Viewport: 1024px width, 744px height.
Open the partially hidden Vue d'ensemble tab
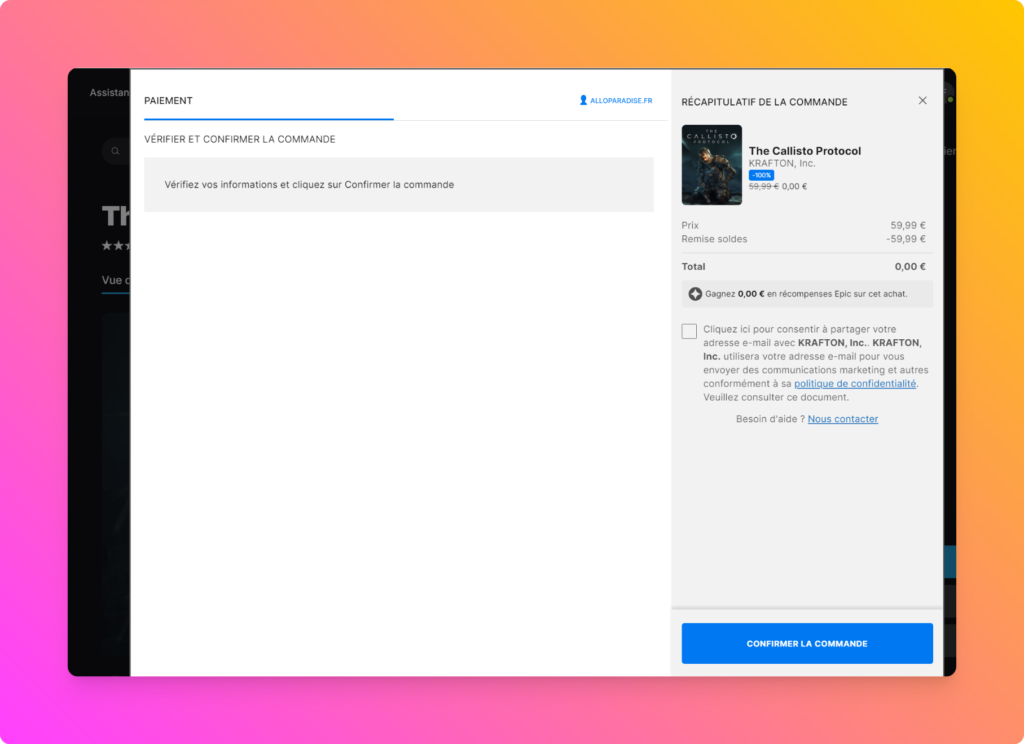(x=115, y=281)
